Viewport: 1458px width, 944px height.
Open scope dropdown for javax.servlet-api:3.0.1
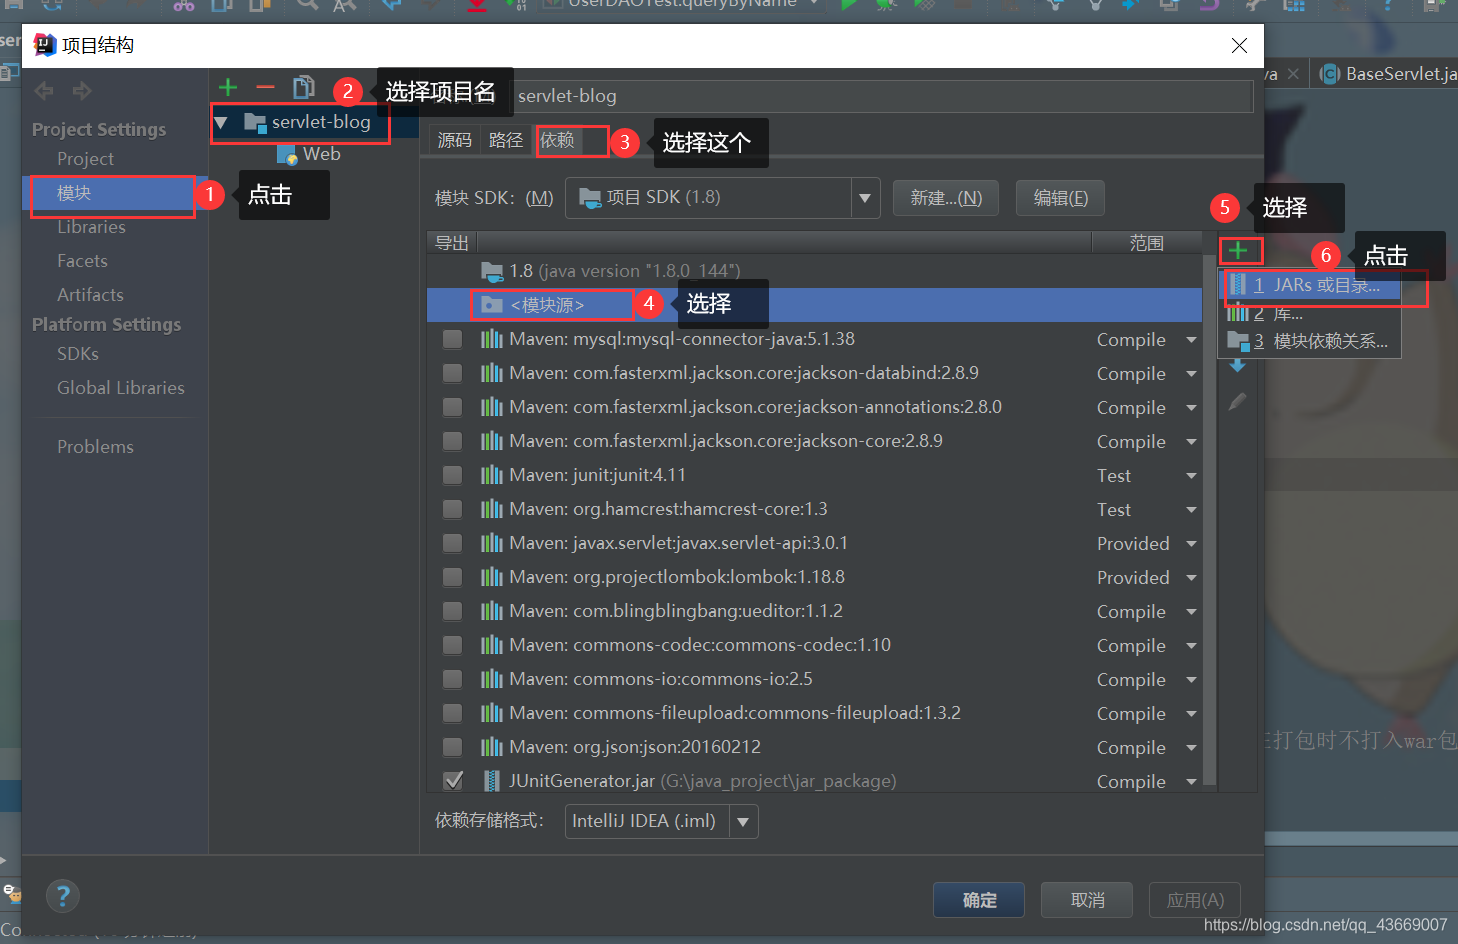pos(1191,544)
